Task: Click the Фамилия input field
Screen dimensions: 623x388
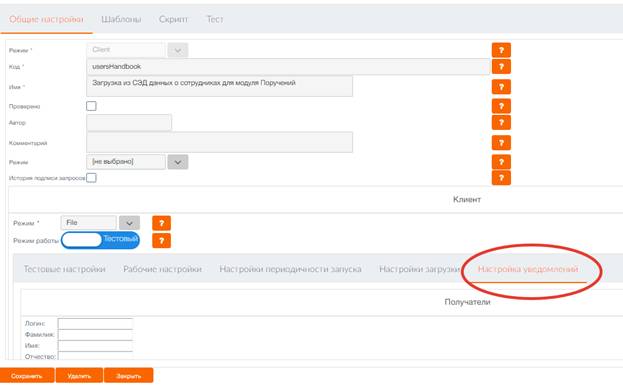Action: (95, 334)
